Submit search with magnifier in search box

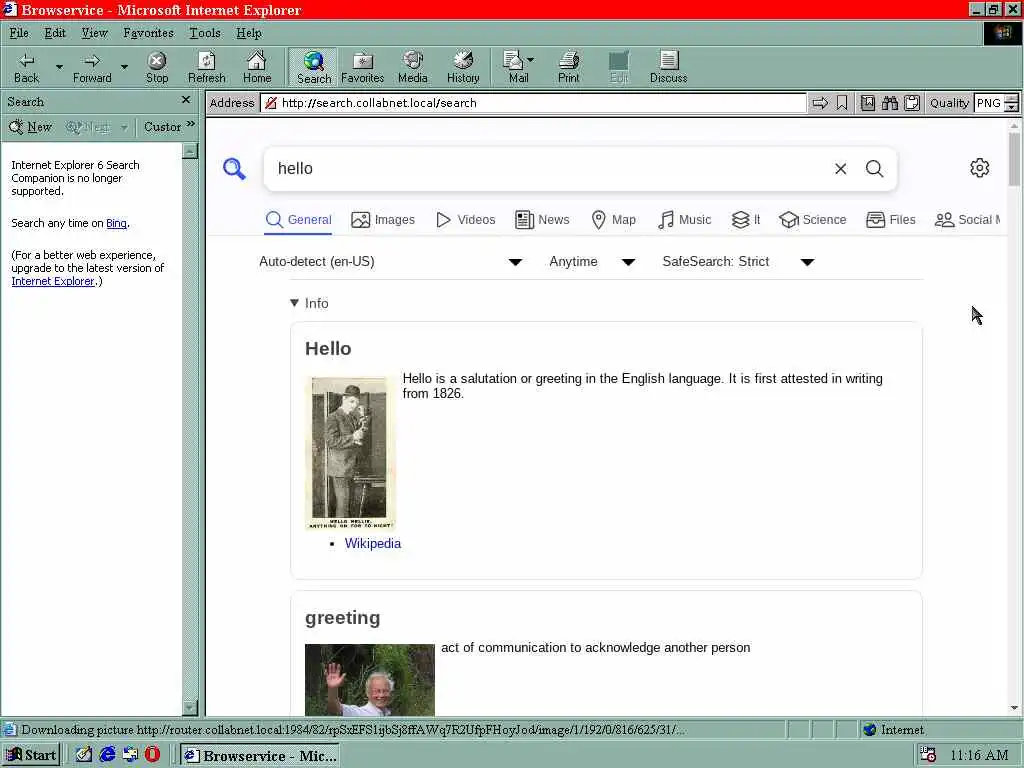[874, 168]
